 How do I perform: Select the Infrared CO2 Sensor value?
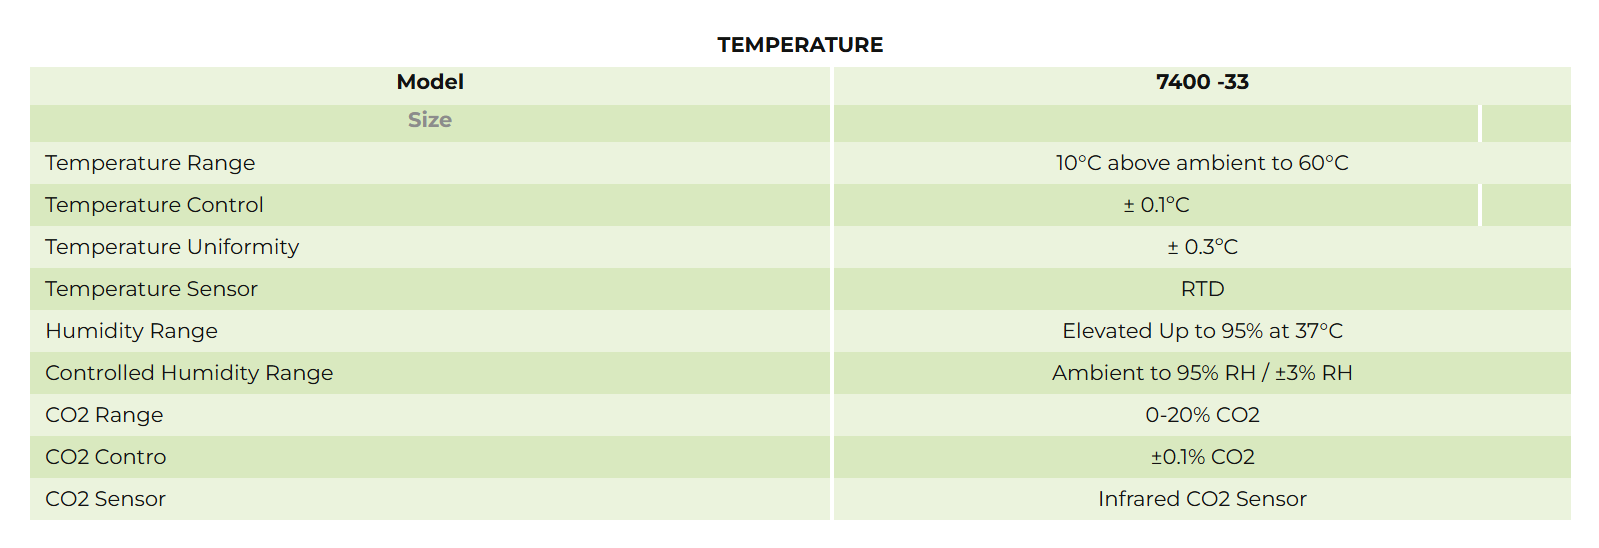1202,499
